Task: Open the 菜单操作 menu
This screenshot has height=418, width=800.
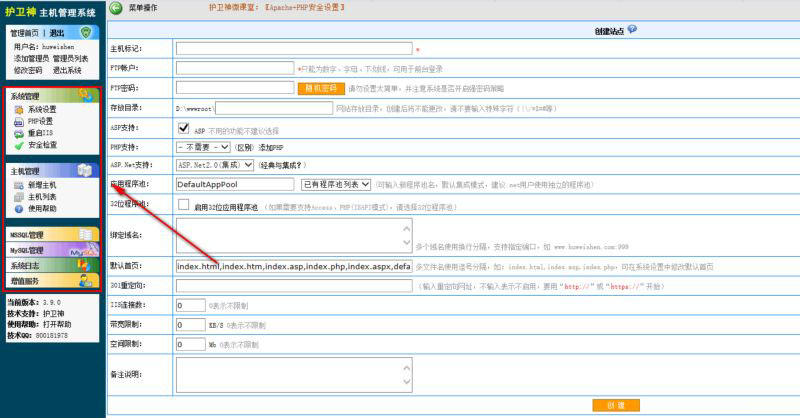Action: pos(143,8)
